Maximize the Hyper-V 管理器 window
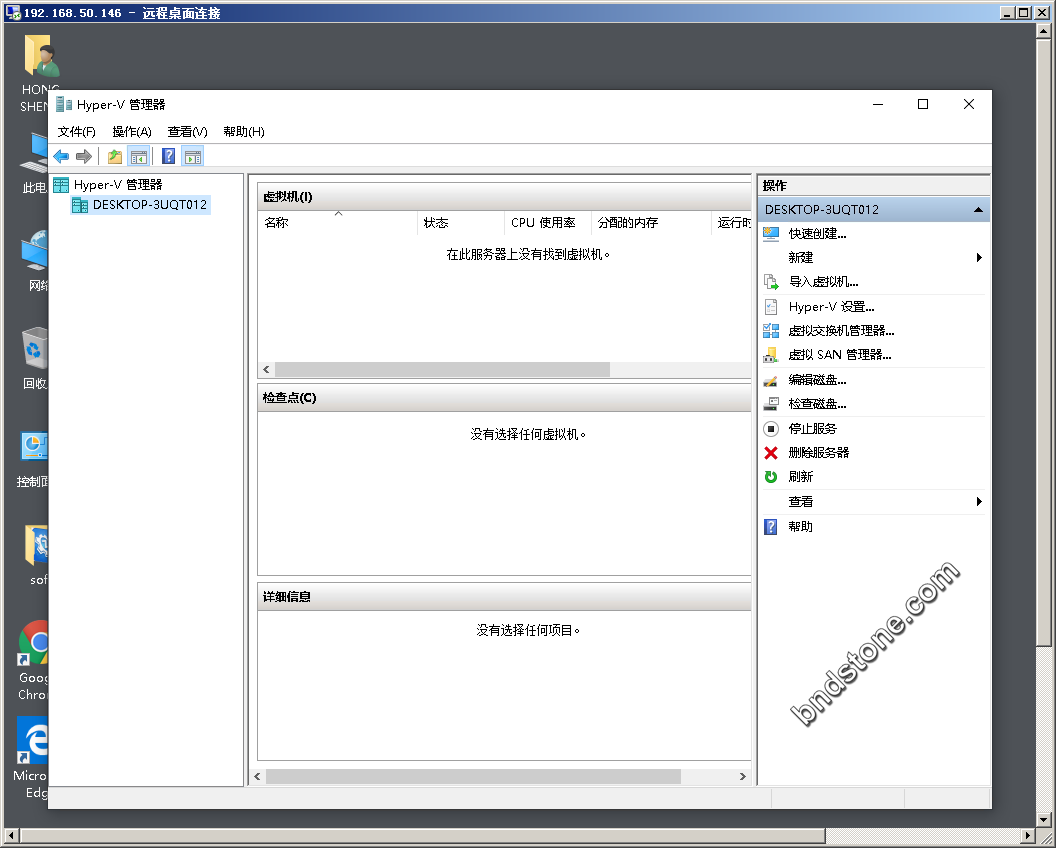Image resolution: width=1056 pixels, height=848 pixels. 923,104
